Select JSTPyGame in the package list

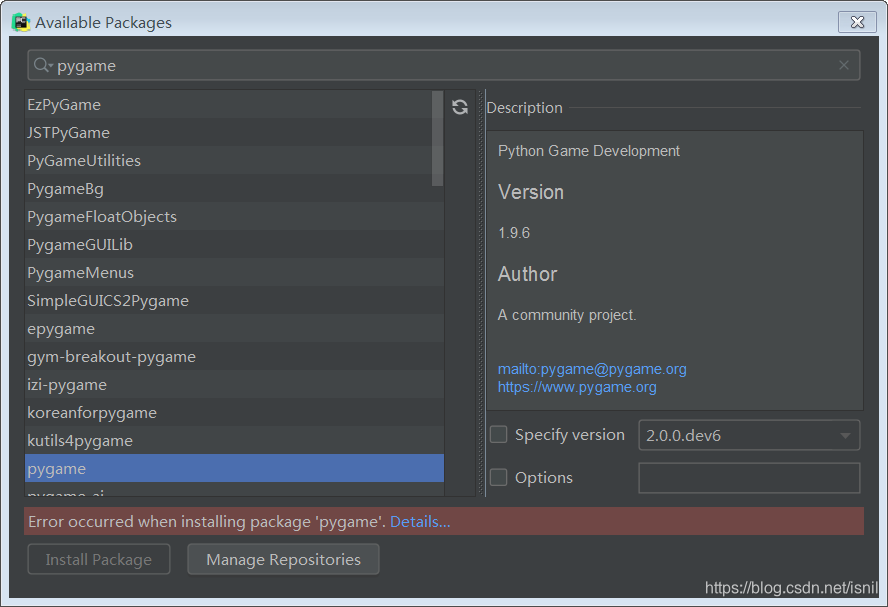coord(234,132)
